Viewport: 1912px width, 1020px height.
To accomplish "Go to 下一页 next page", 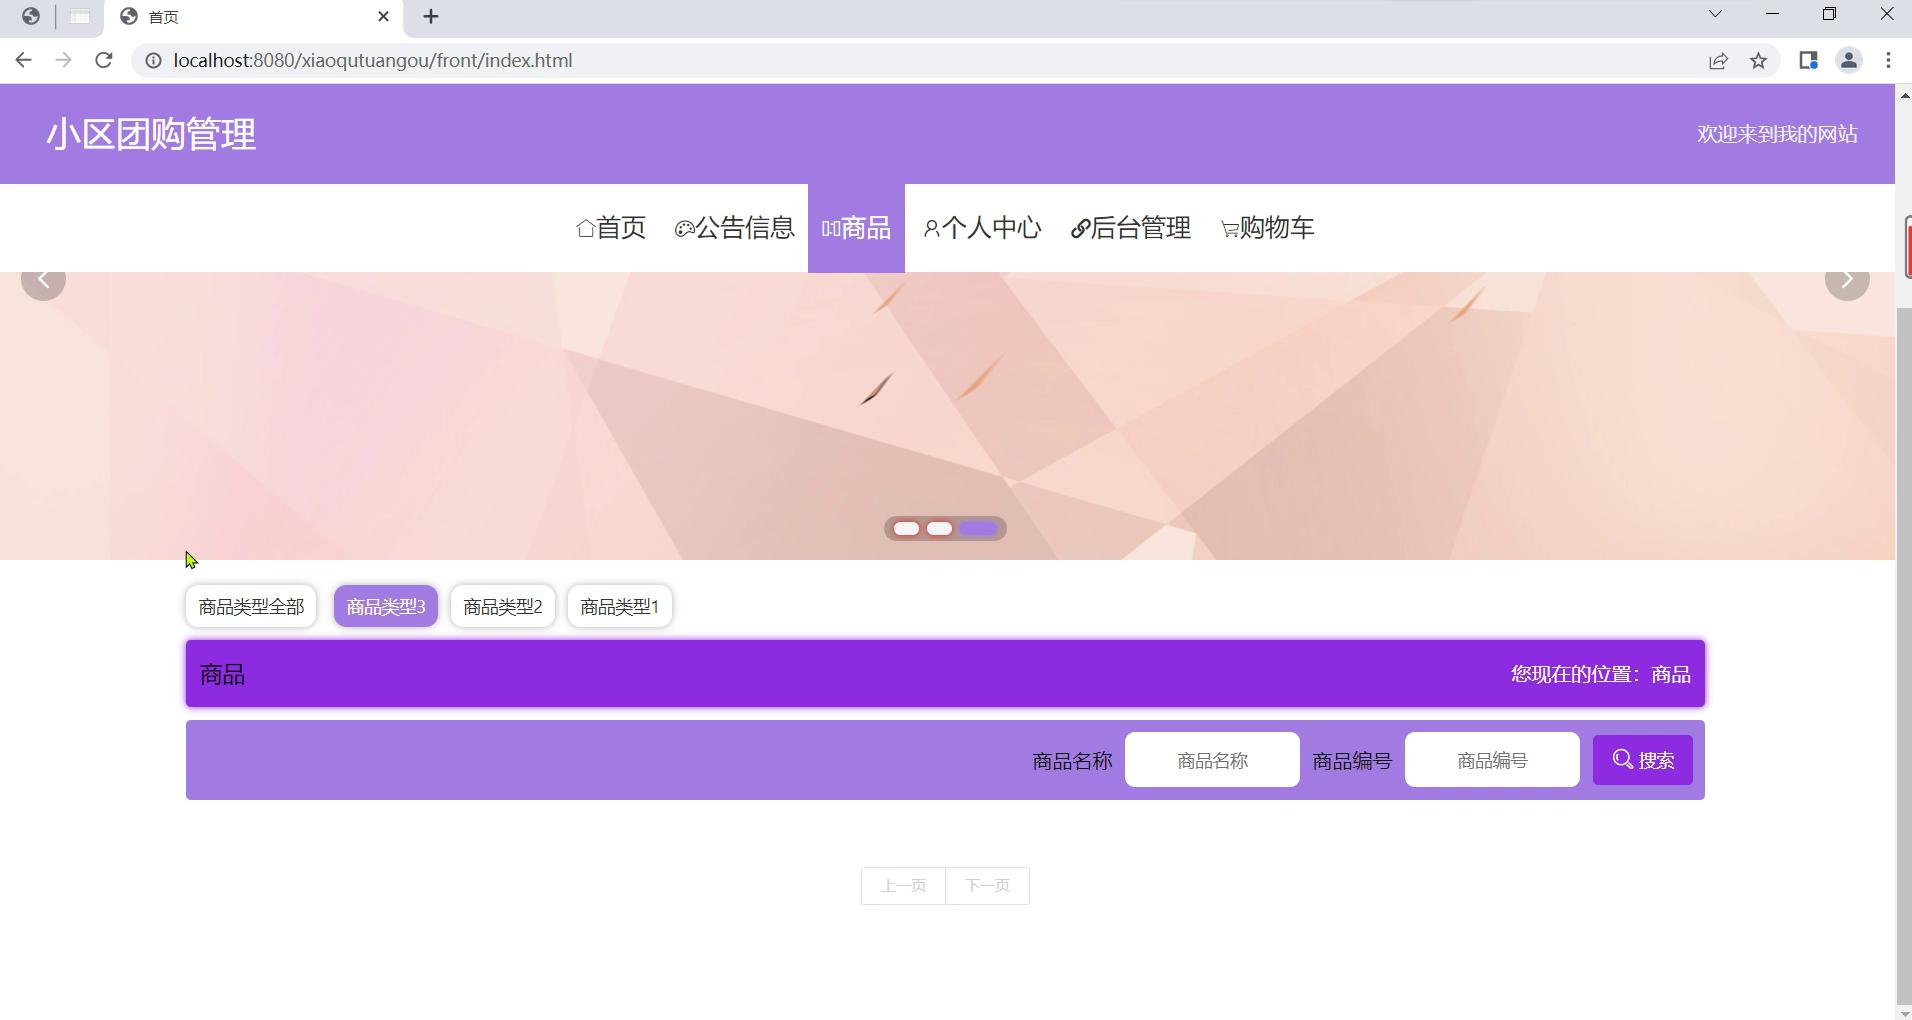I will [987, 886].
